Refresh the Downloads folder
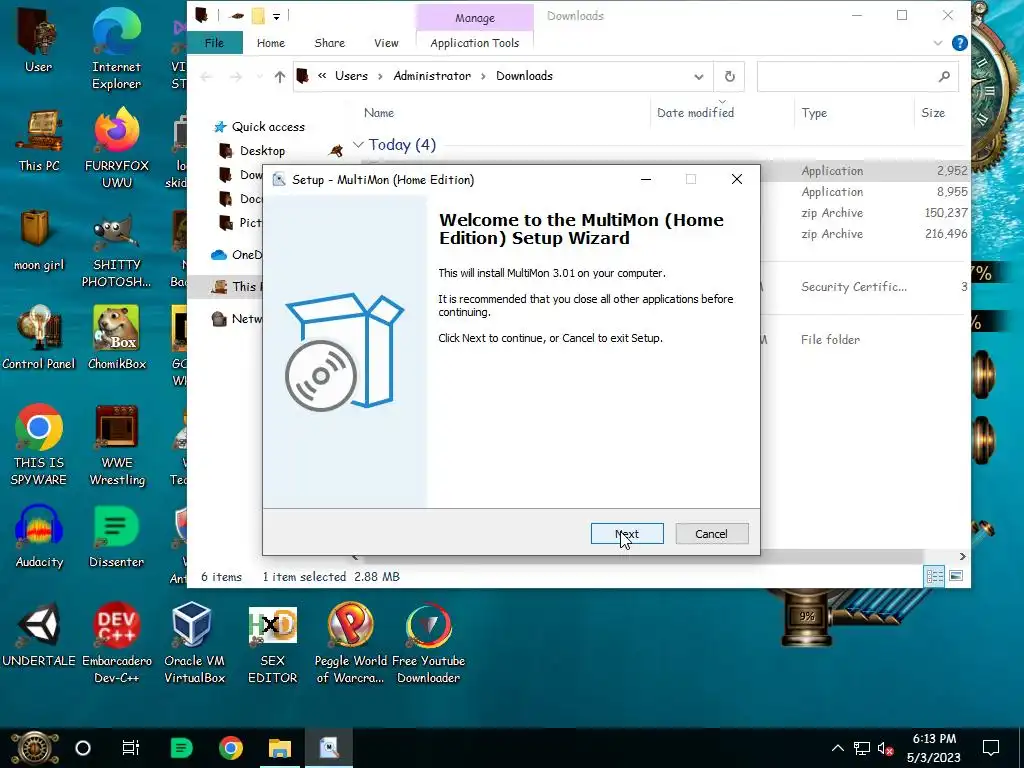The height and width of the screenshot is (768, 1024). click(729, 76)
